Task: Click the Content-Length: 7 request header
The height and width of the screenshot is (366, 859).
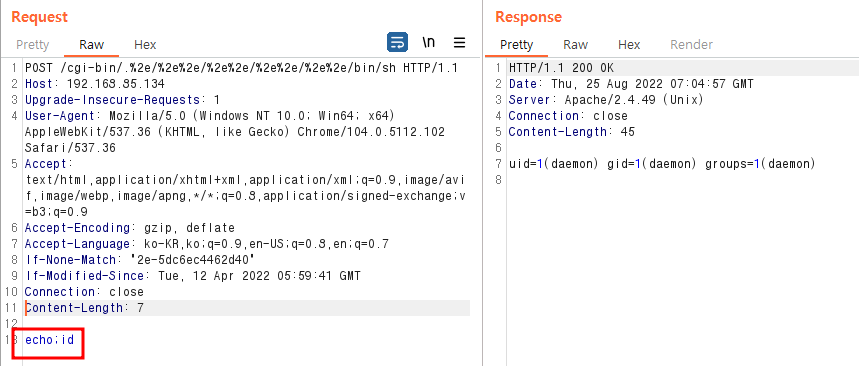Action: 84,307
